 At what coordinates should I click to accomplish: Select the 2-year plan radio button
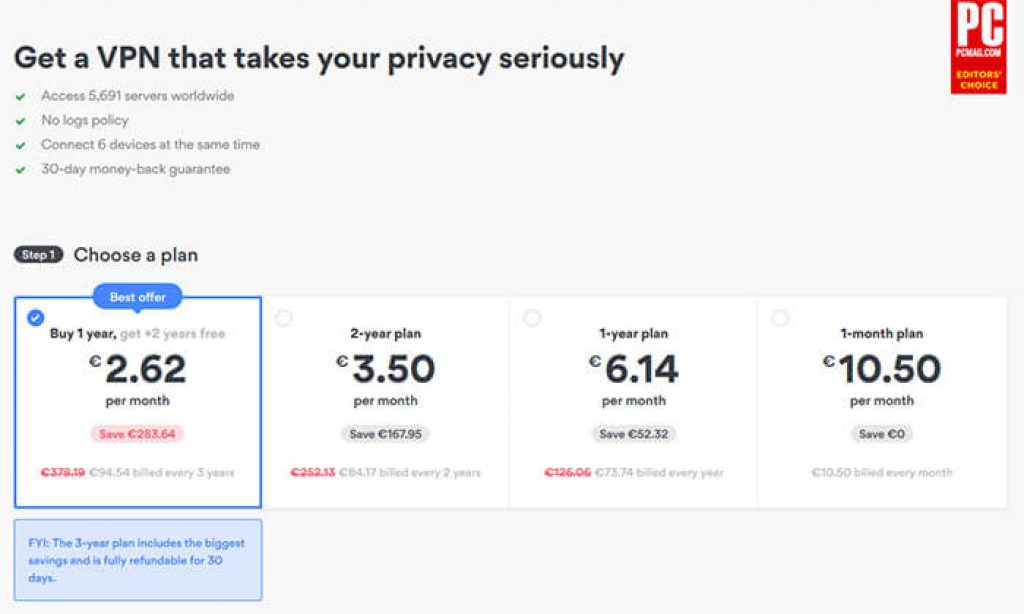(x=283, y=318)
